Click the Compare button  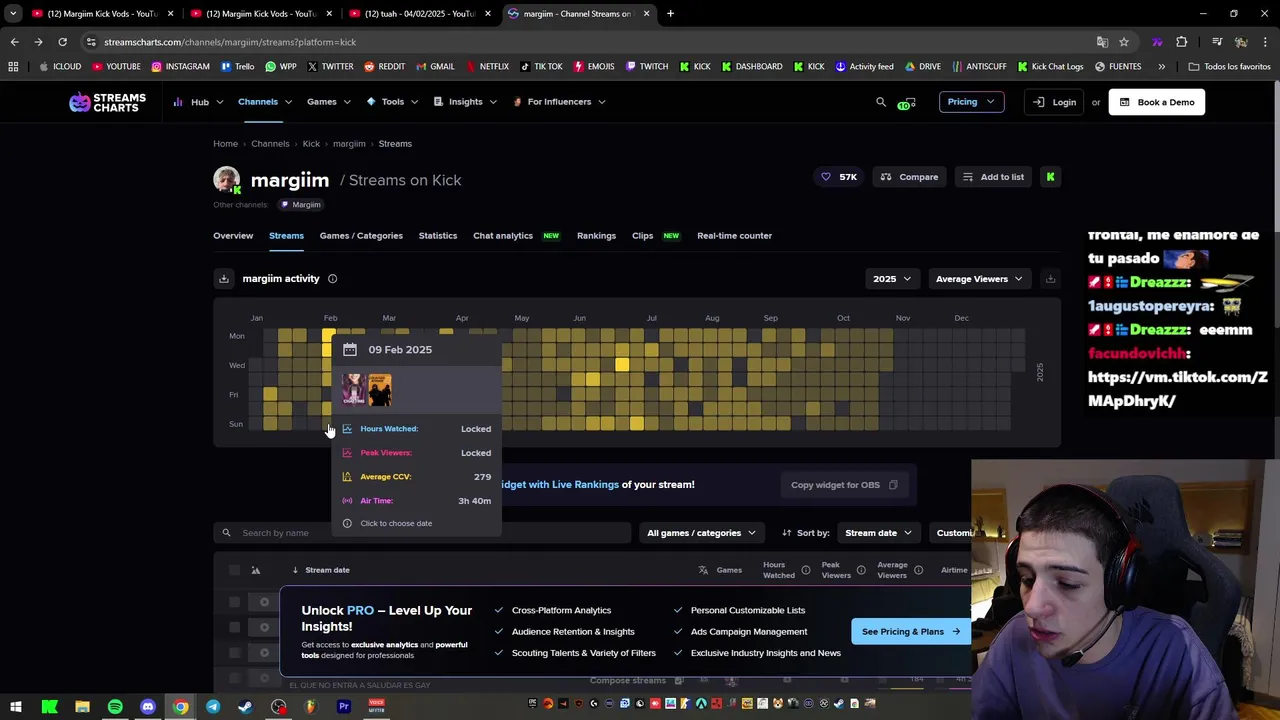[x=909, y=177]
